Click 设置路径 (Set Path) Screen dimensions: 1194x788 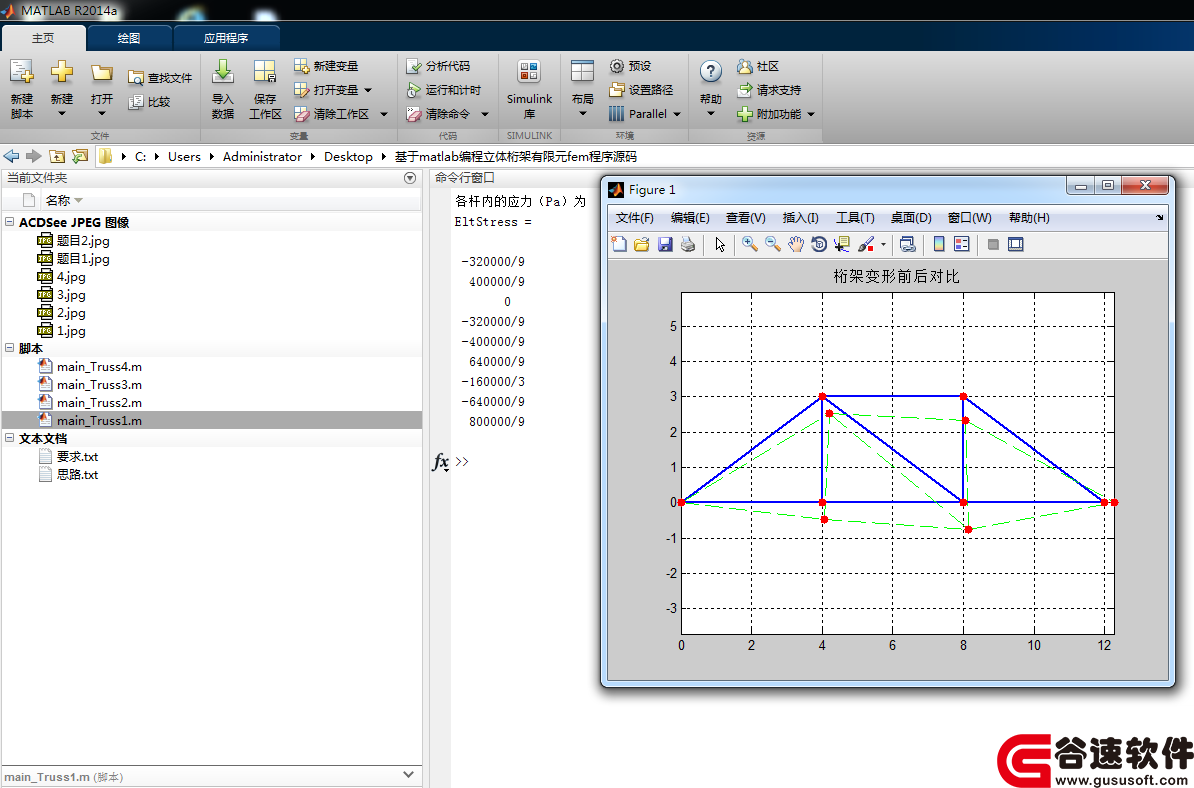641,90
